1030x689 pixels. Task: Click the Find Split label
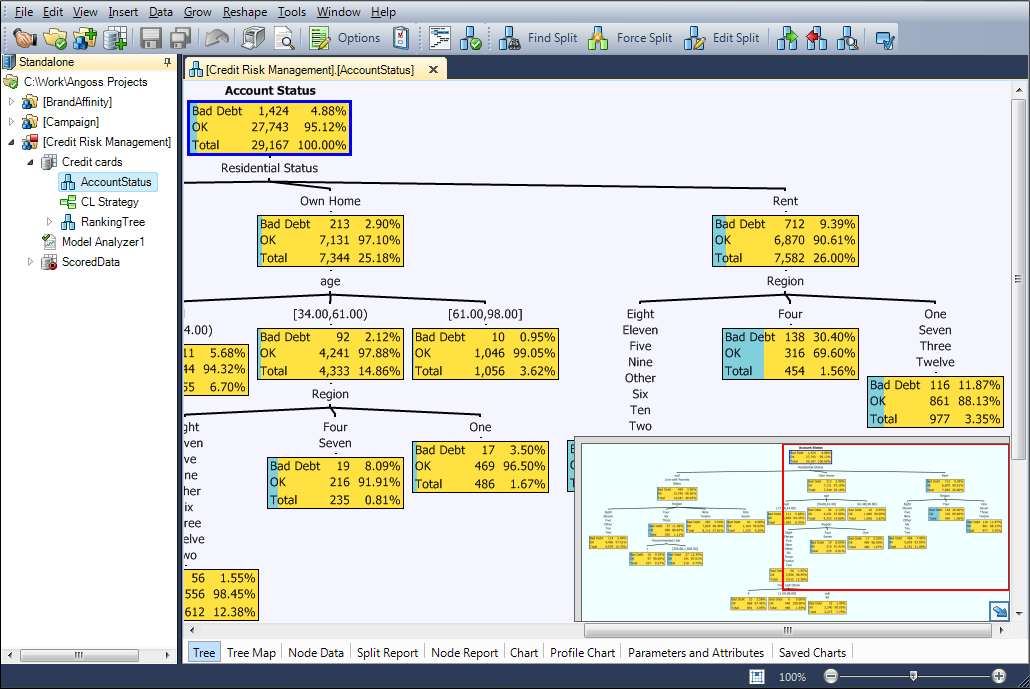pyautogui.click(x=552, y=38)
